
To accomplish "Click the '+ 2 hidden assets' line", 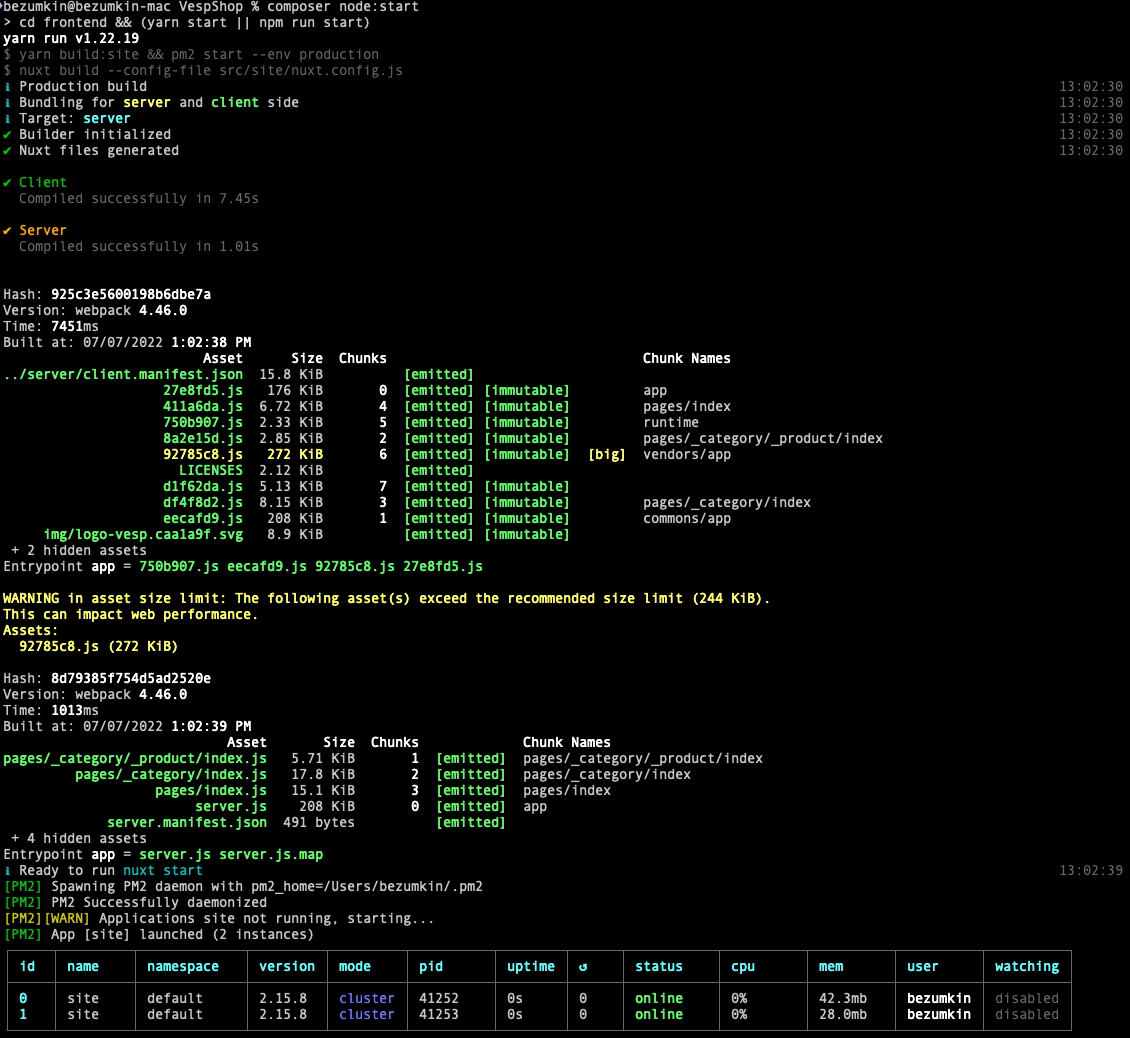I will (79, 550).
